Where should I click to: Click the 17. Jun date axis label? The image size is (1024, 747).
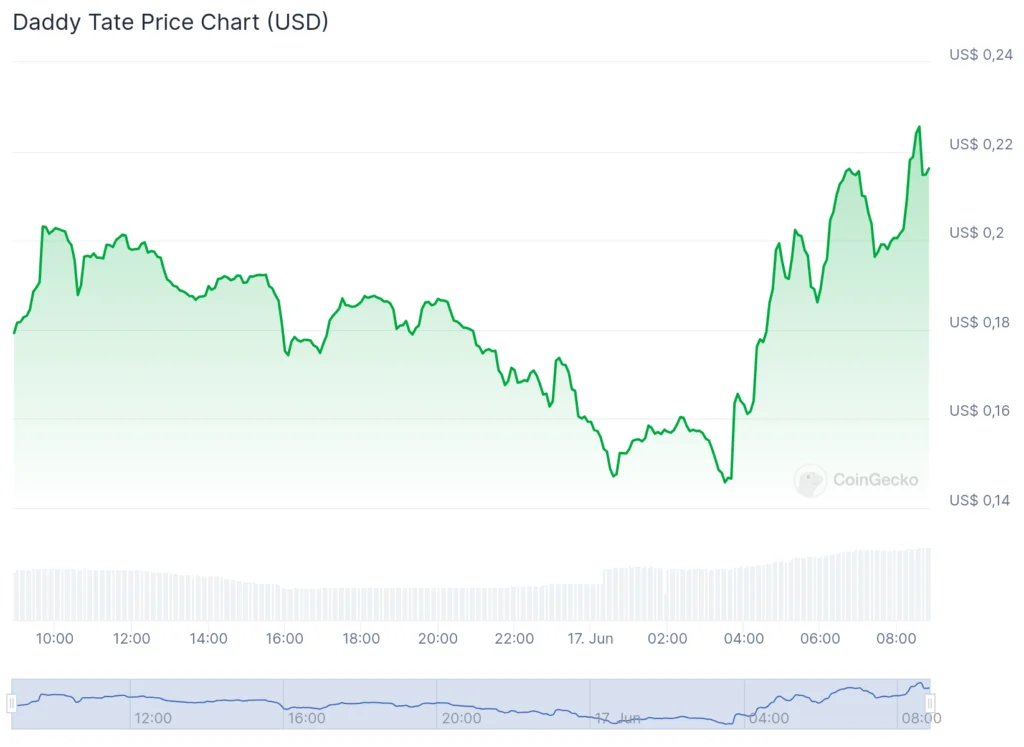590,639
